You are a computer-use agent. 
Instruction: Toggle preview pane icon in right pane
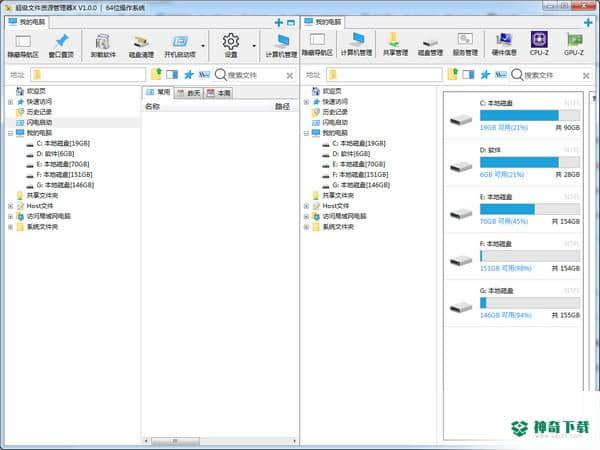pos(468,74)
